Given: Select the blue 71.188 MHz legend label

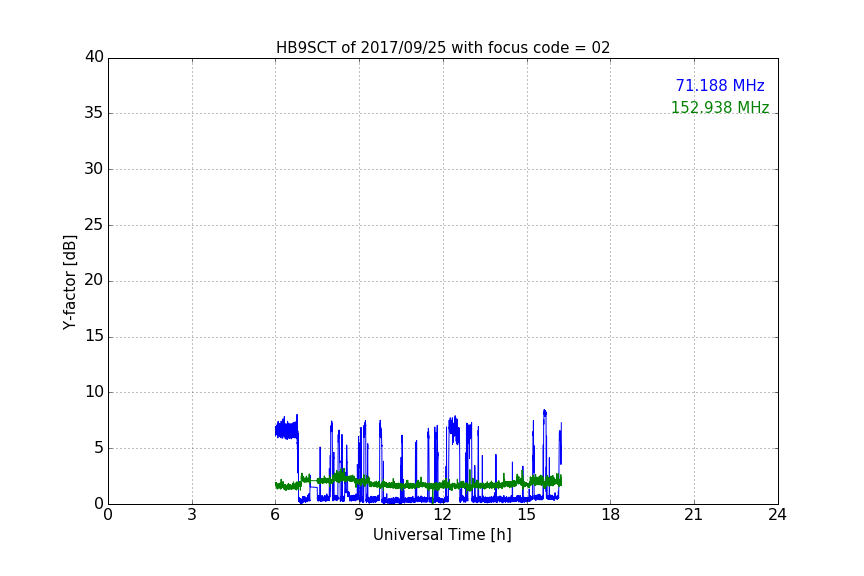Looking at the screenshot, I should 720,86.
